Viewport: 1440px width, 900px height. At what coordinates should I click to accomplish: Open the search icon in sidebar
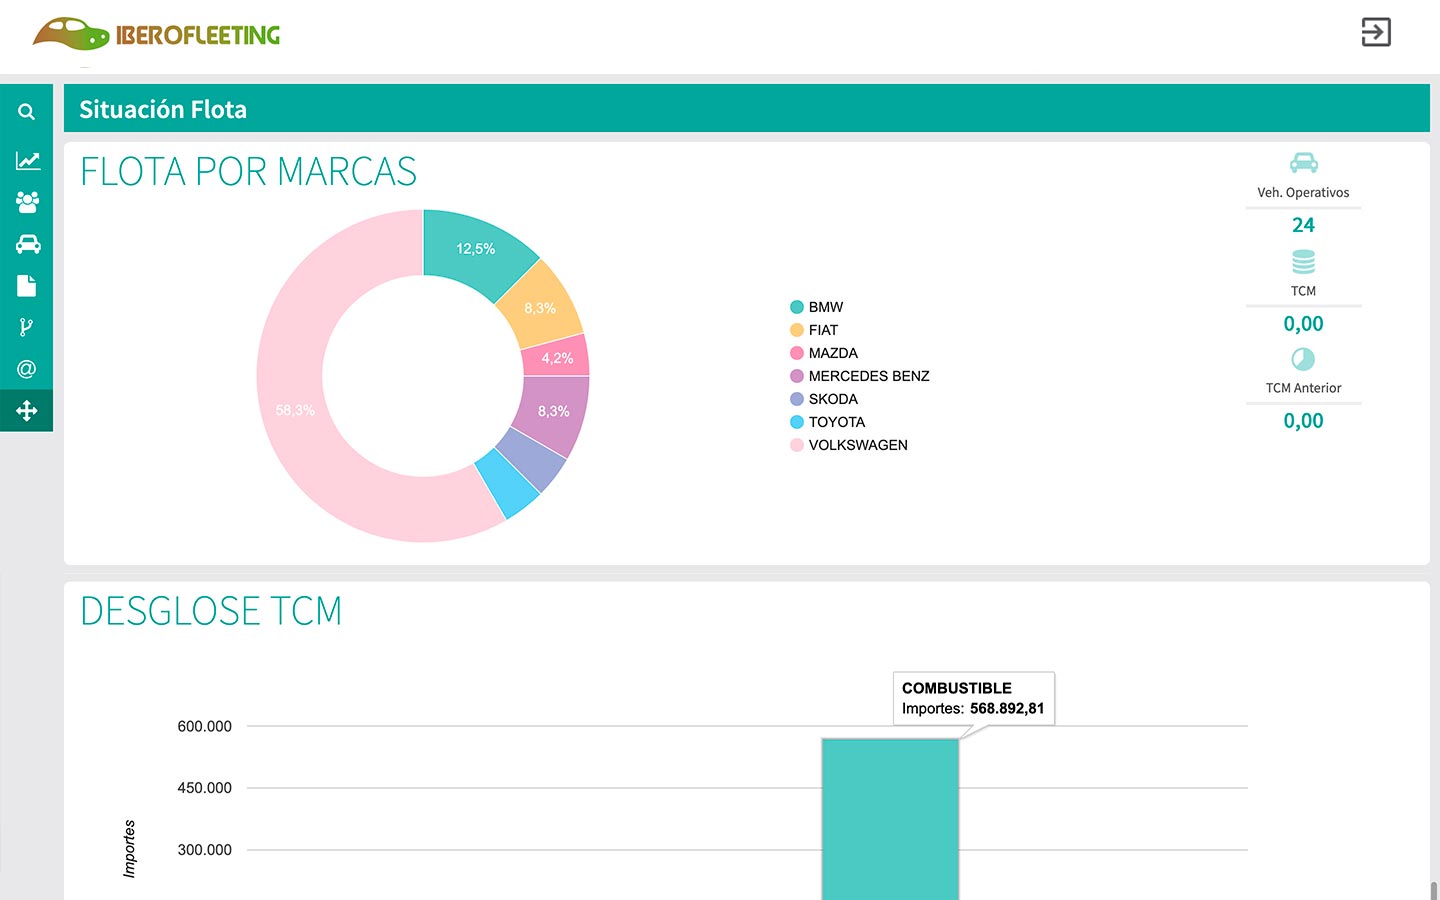[x=27, y=112]
